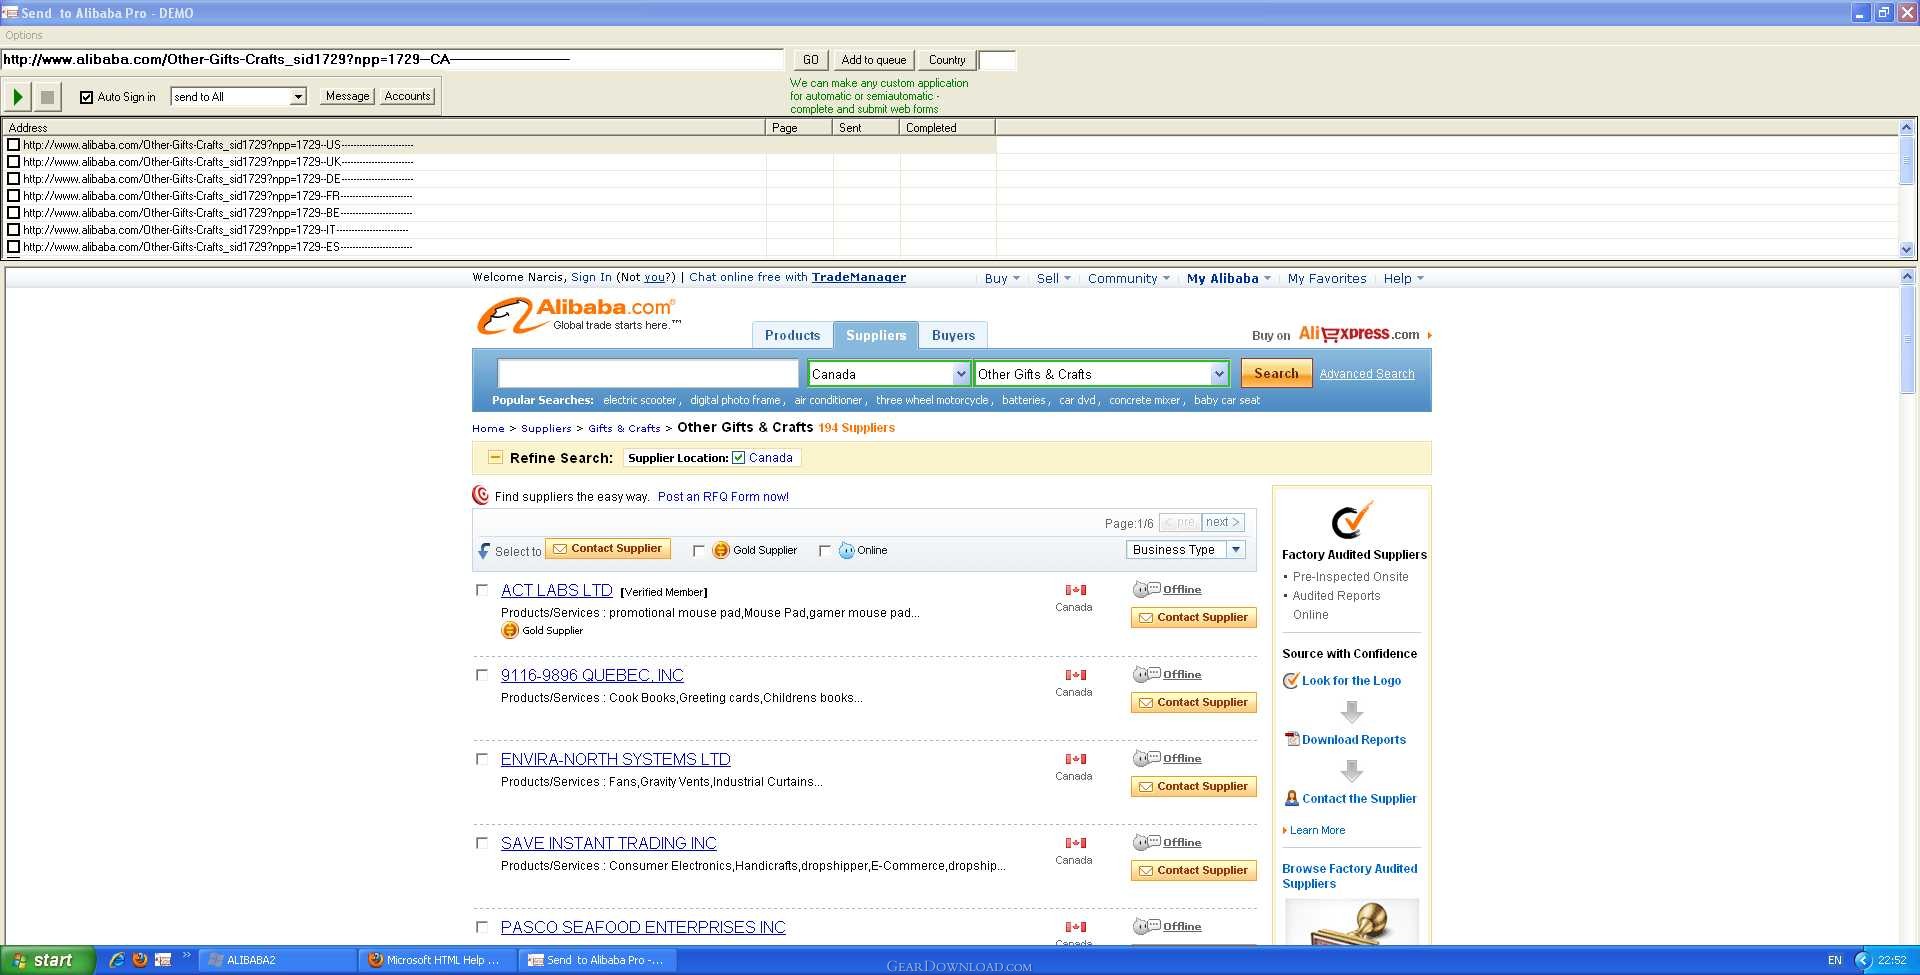Open the Buy dropdown menu

coord(1001,279)
